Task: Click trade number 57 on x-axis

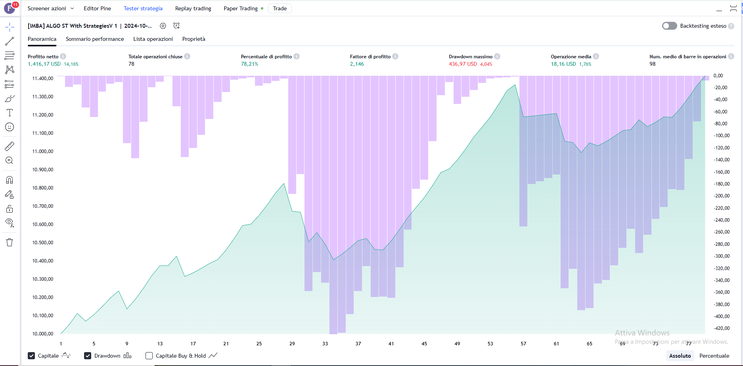Action: pos(524,343)
